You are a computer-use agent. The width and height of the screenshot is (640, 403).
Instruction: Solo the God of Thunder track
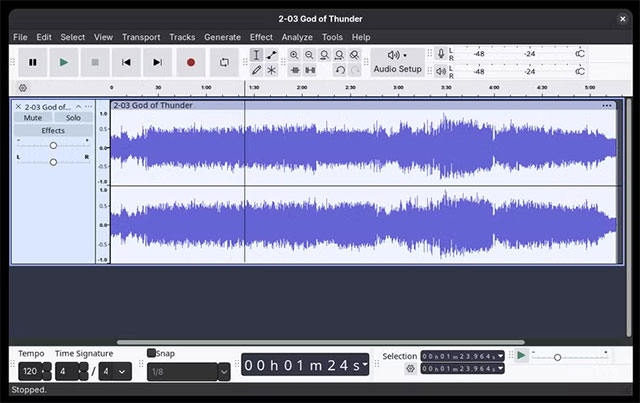73,118
